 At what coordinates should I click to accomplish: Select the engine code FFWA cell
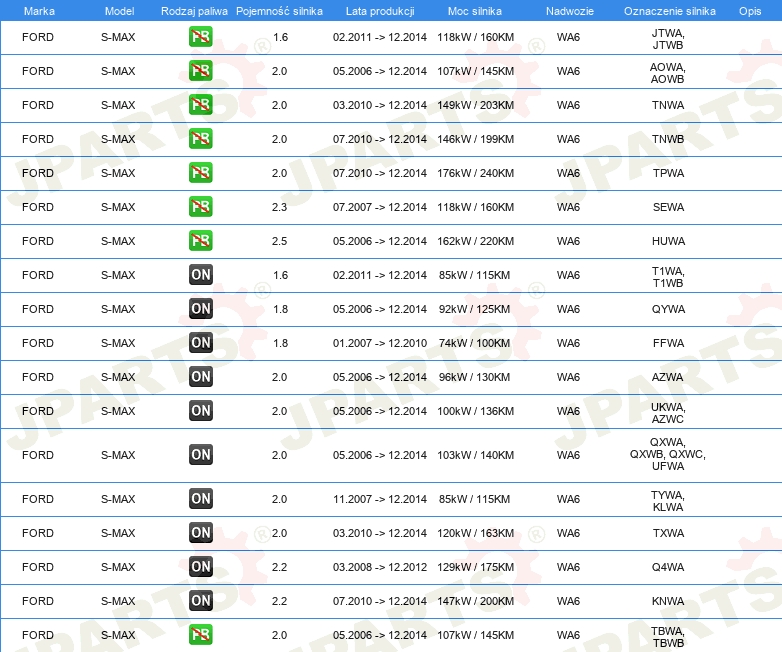(668, 343)
